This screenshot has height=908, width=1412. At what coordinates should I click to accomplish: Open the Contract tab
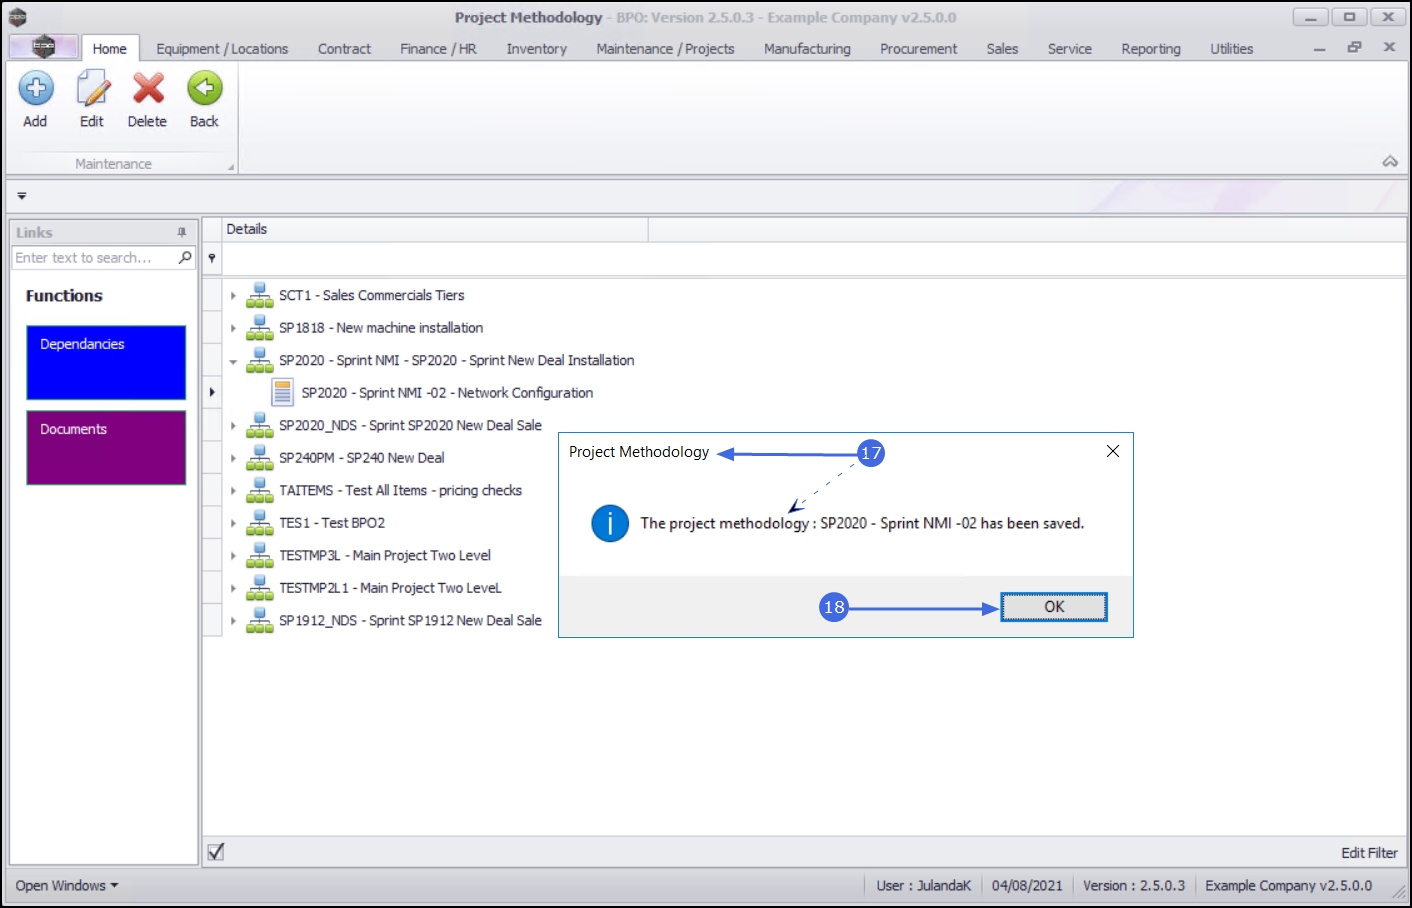coord(344,48)
